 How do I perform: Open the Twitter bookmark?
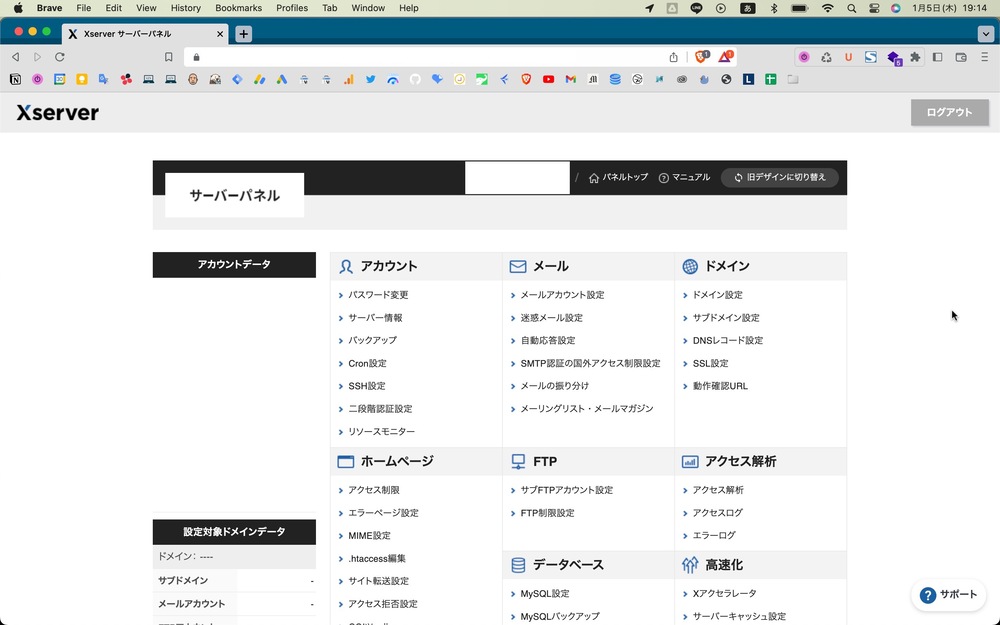(371, 80)
